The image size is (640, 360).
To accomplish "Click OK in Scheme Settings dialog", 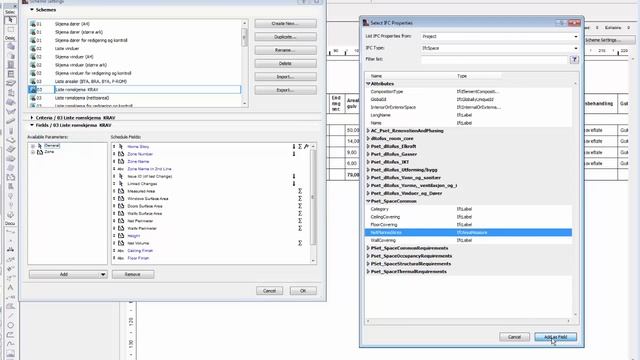I will pos(303,291).
